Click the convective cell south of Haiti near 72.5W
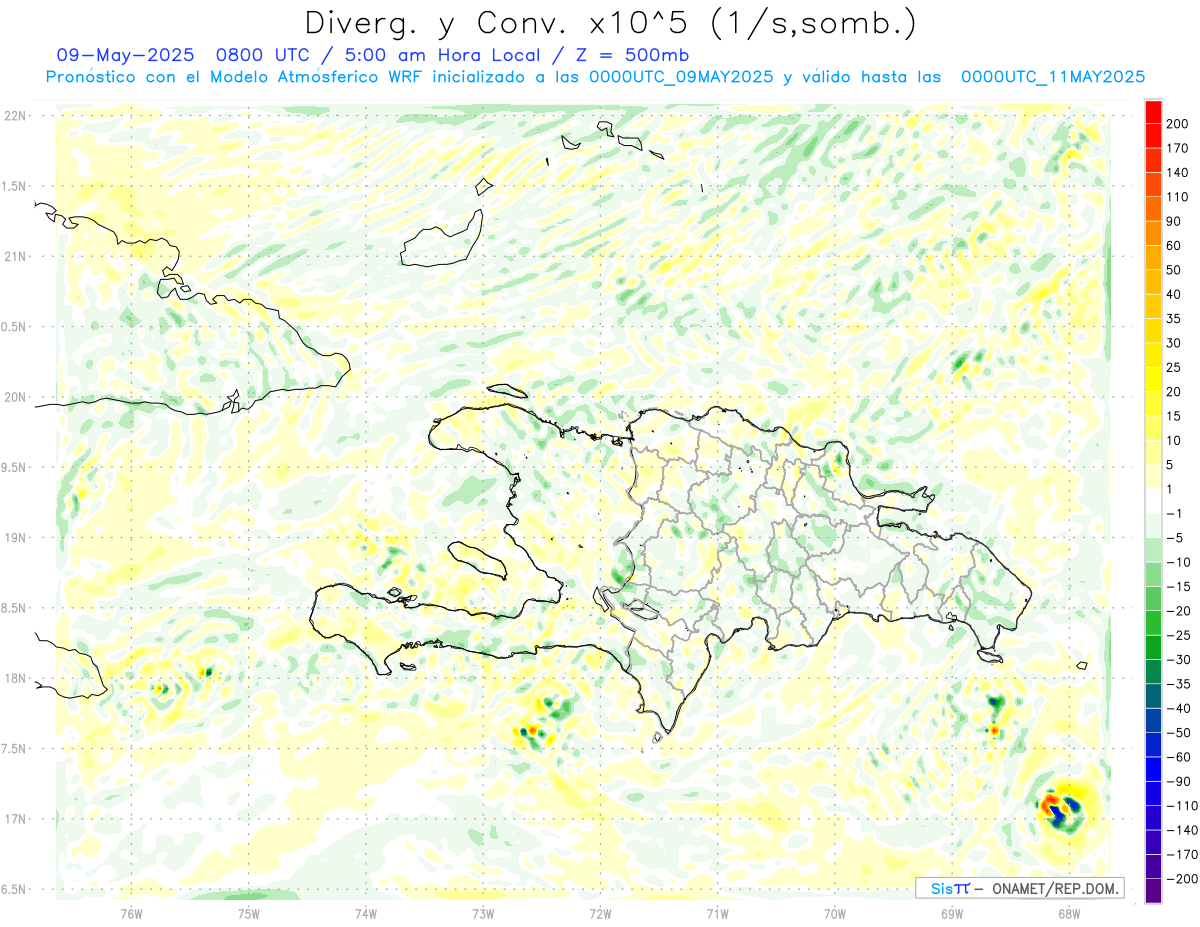 (543, 720)
